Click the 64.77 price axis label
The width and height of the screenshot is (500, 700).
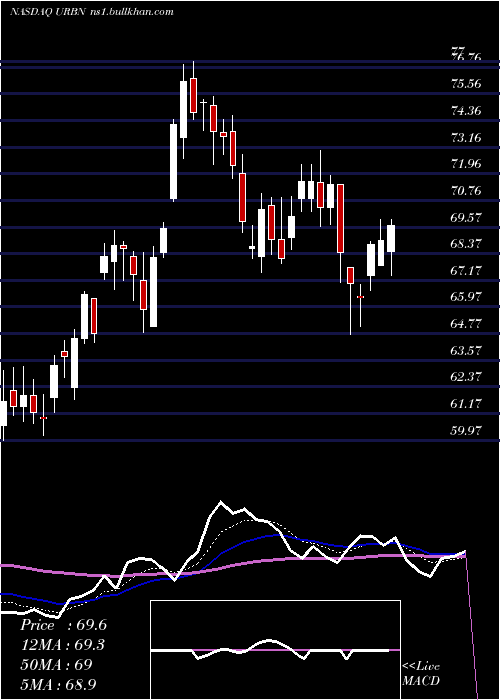(466, 324)
